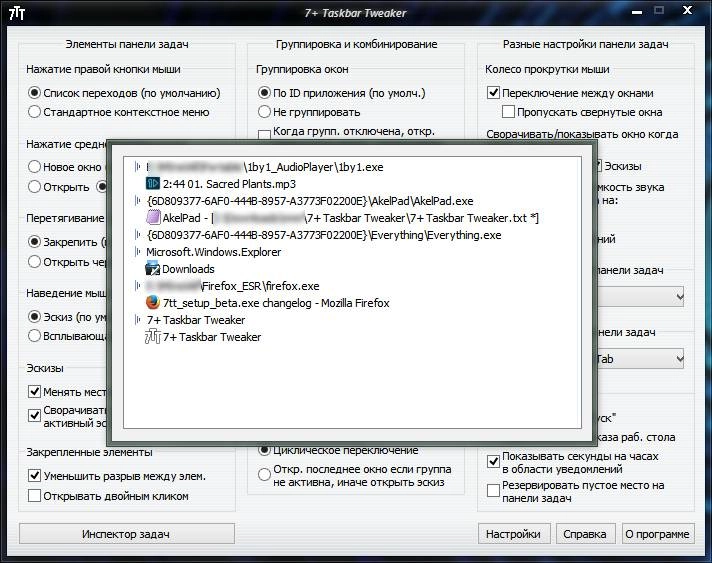Click the 1by1 player icon beside Sacred Plants.mp3
The height and width of the screenshot is (563, 712).
[x=153, y=183]
